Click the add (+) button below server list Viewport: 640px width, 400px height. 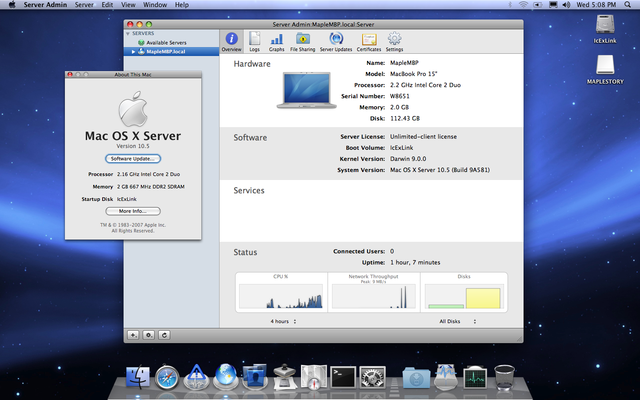tap(133, 335)
